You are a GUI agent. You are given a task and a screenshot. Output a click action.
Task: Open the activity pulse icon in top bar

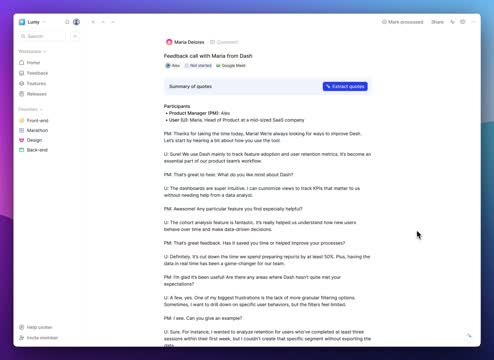coord(452,22)
